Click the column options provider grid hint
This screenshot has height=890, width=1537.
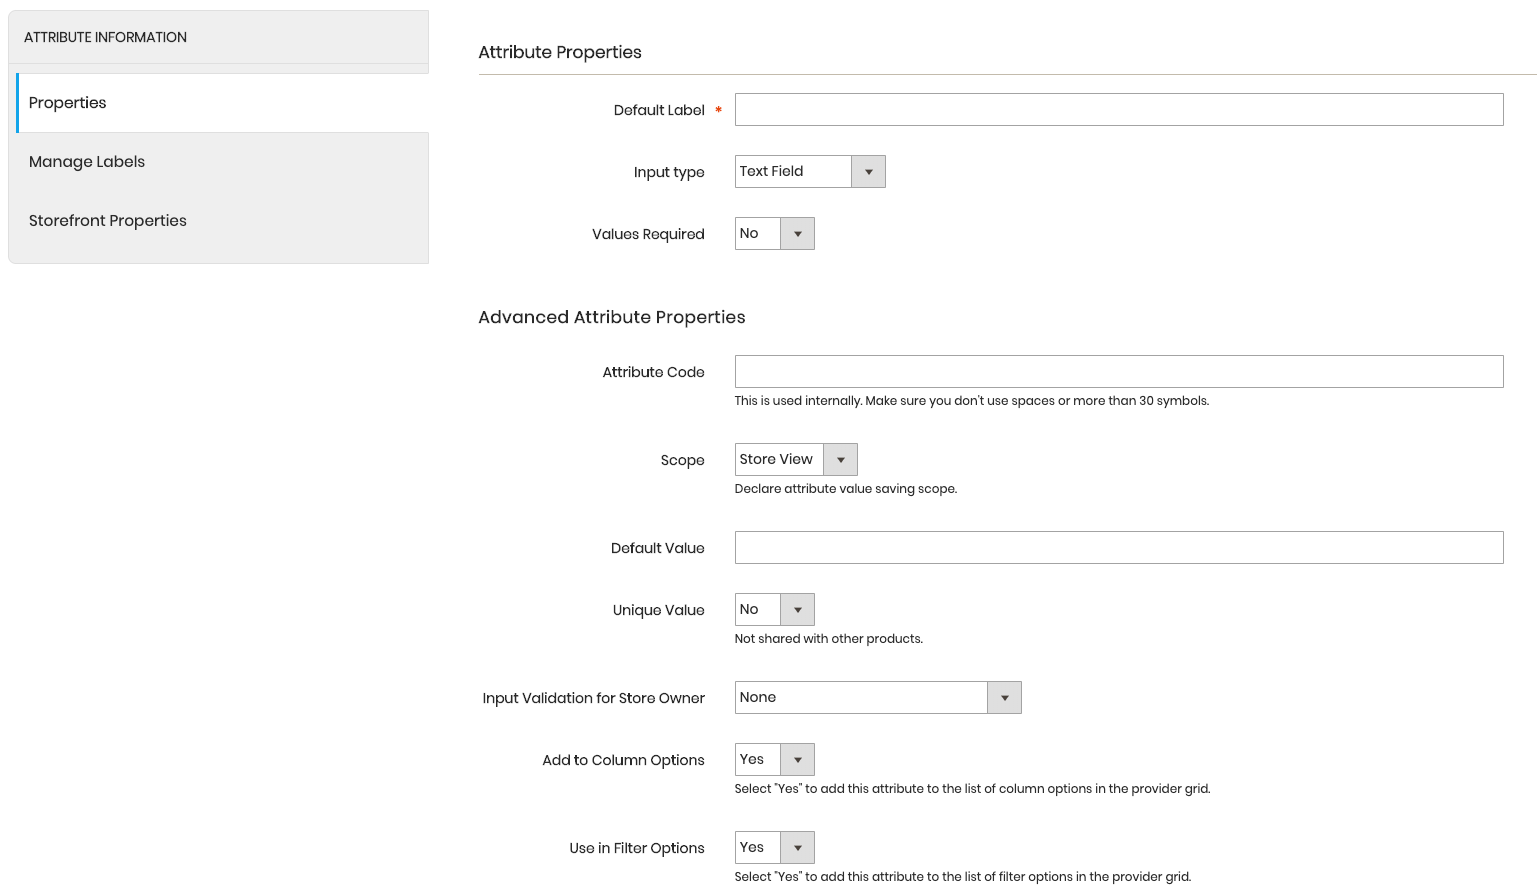(x=972, y=789)
